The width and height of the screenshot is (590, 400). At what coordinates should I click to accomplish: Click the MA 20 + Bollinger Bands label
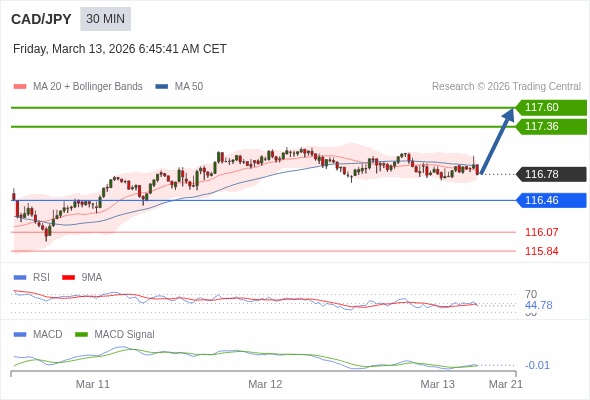pyautogui.click(x=88, y=87)
